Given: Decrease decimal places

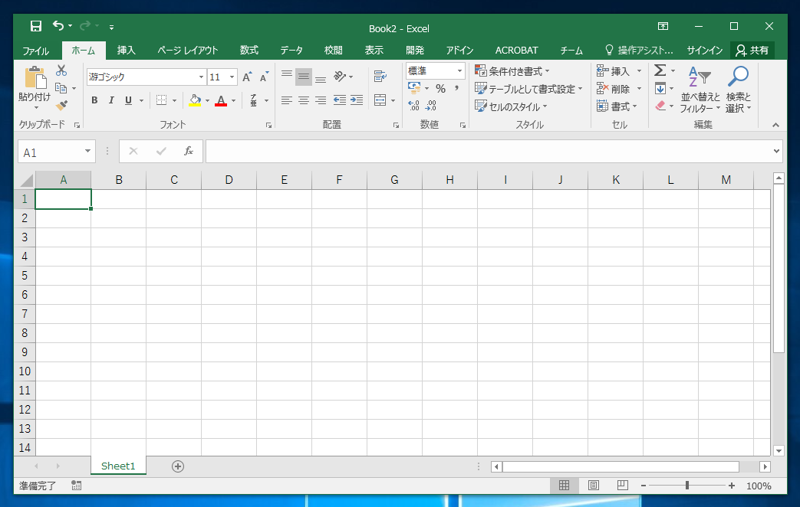Looking at the screenshot, I should tap(431, 106).
